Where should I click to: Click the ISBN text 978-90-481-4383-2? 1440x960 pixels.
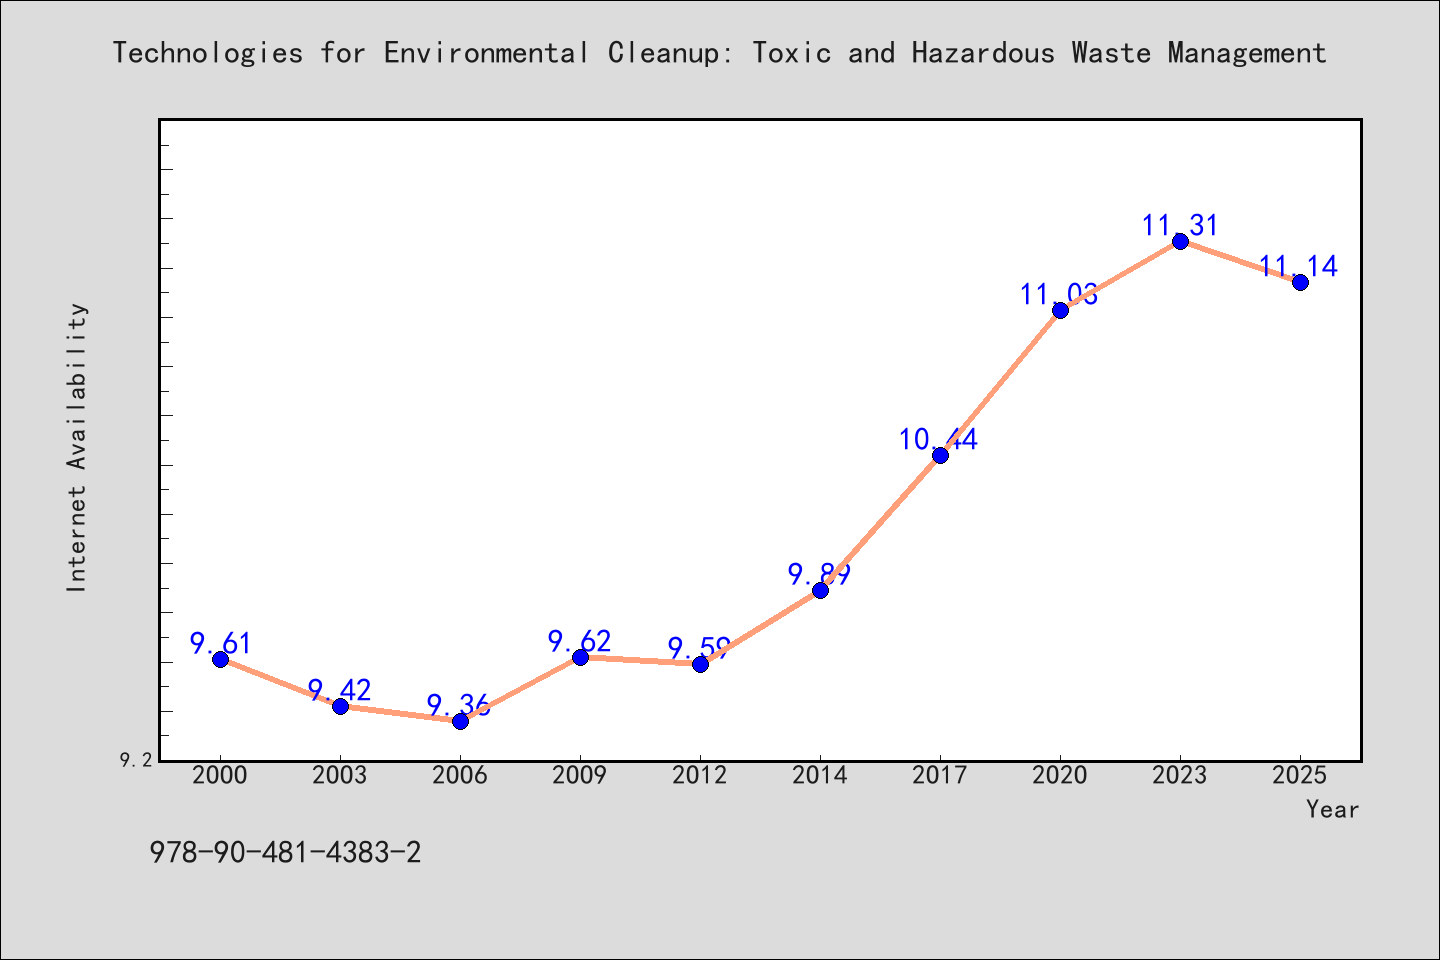(285, 853)
